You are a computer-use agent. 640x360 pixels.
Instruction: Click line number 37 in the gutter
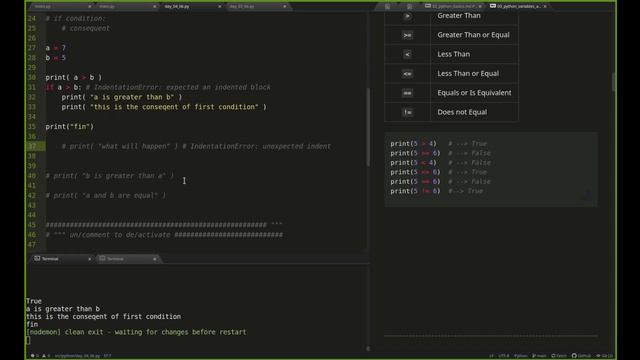(31, 146)
